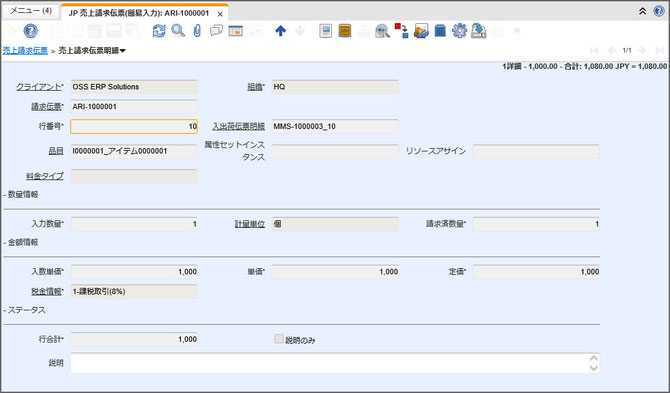
Task: Click the 定価 field
Action: tap(536, 272)
